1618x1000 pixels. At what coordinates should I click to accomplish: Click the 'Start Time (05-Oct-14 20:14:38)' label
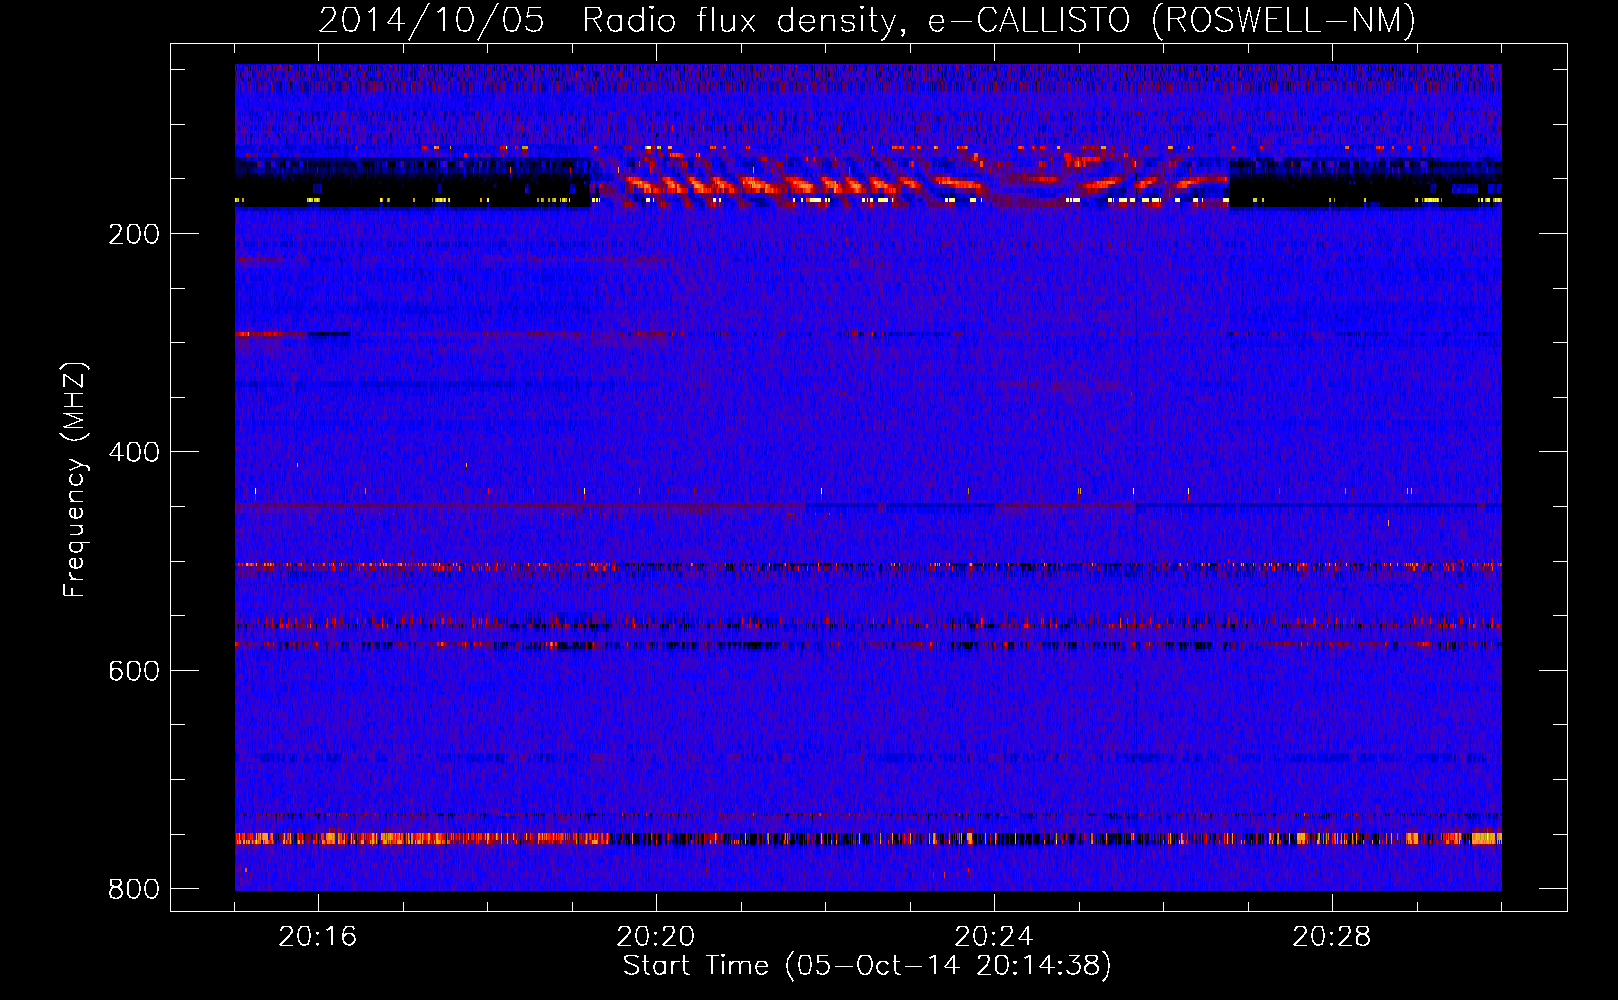[x=867, y=966]
